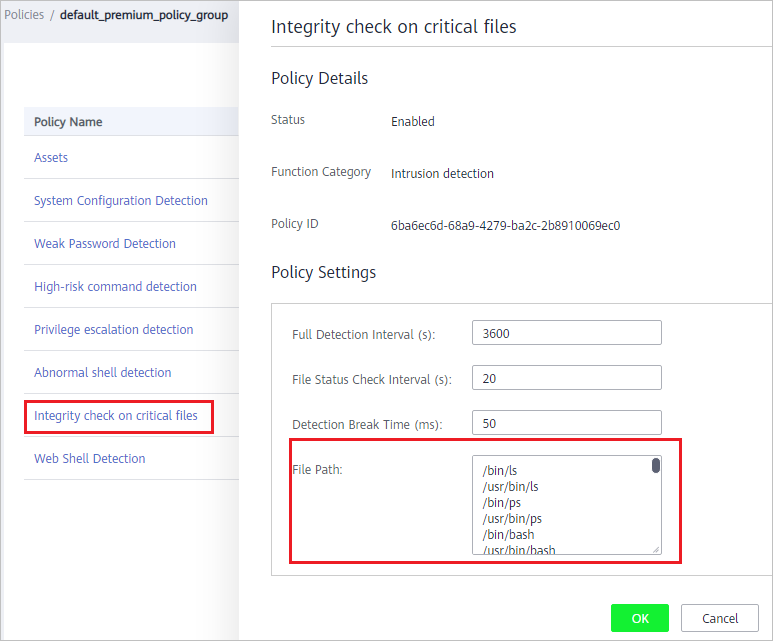
Task: Select Integrity check on critical files
Action: (x=116, y=416)
